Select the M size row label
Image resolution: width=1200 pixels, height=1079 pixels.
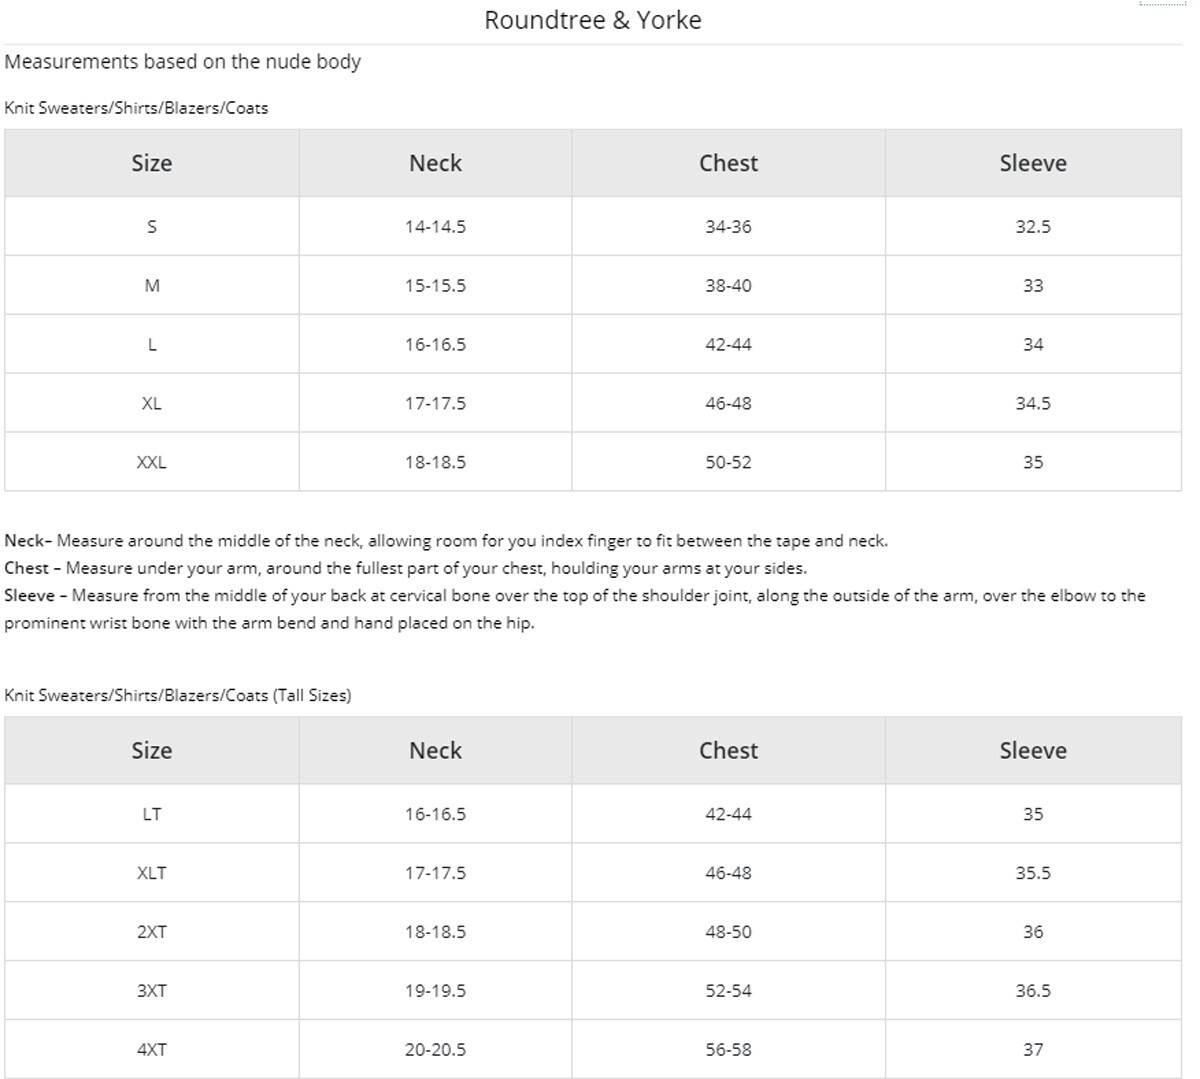coord(152,286)
